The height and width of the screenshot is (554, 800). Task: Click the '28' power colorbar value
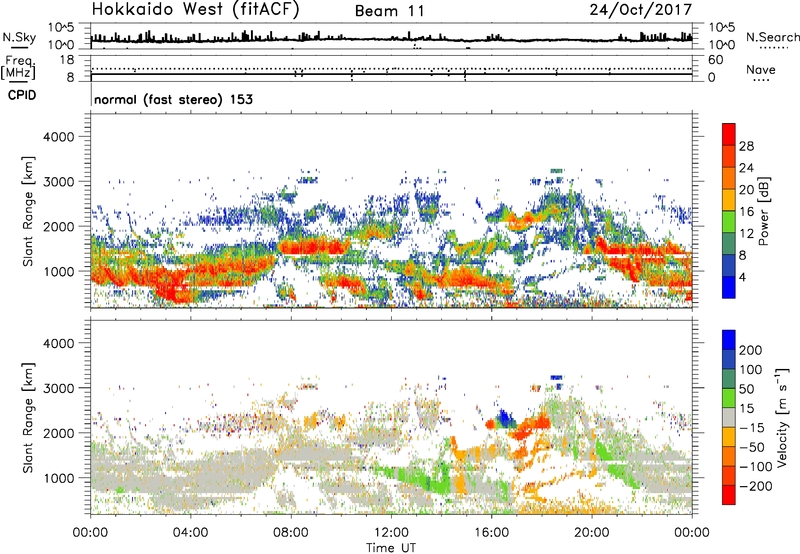(746, 146)
